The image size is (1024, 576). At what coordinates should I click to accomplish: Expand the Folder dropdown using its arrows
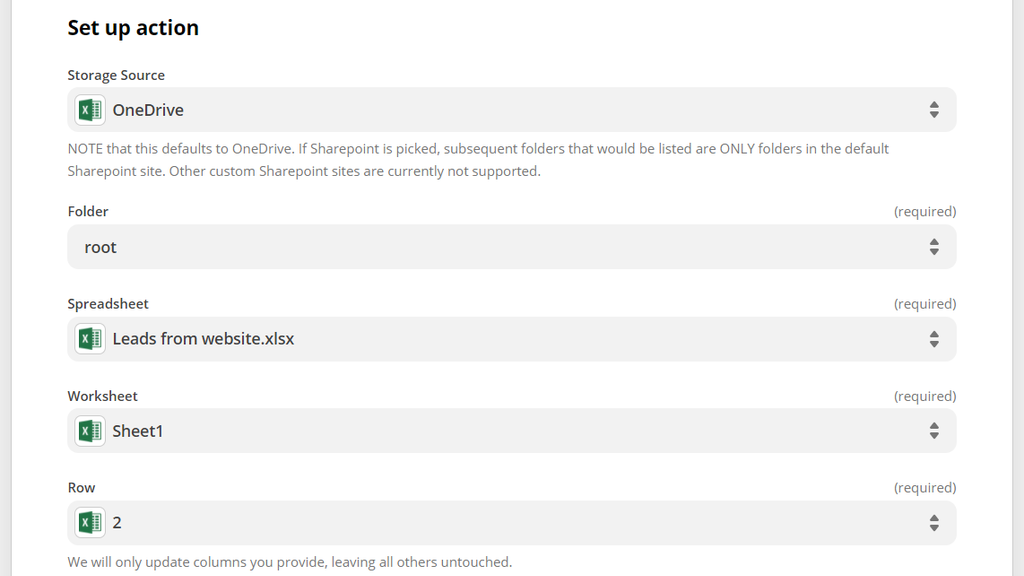click(933, 247)
